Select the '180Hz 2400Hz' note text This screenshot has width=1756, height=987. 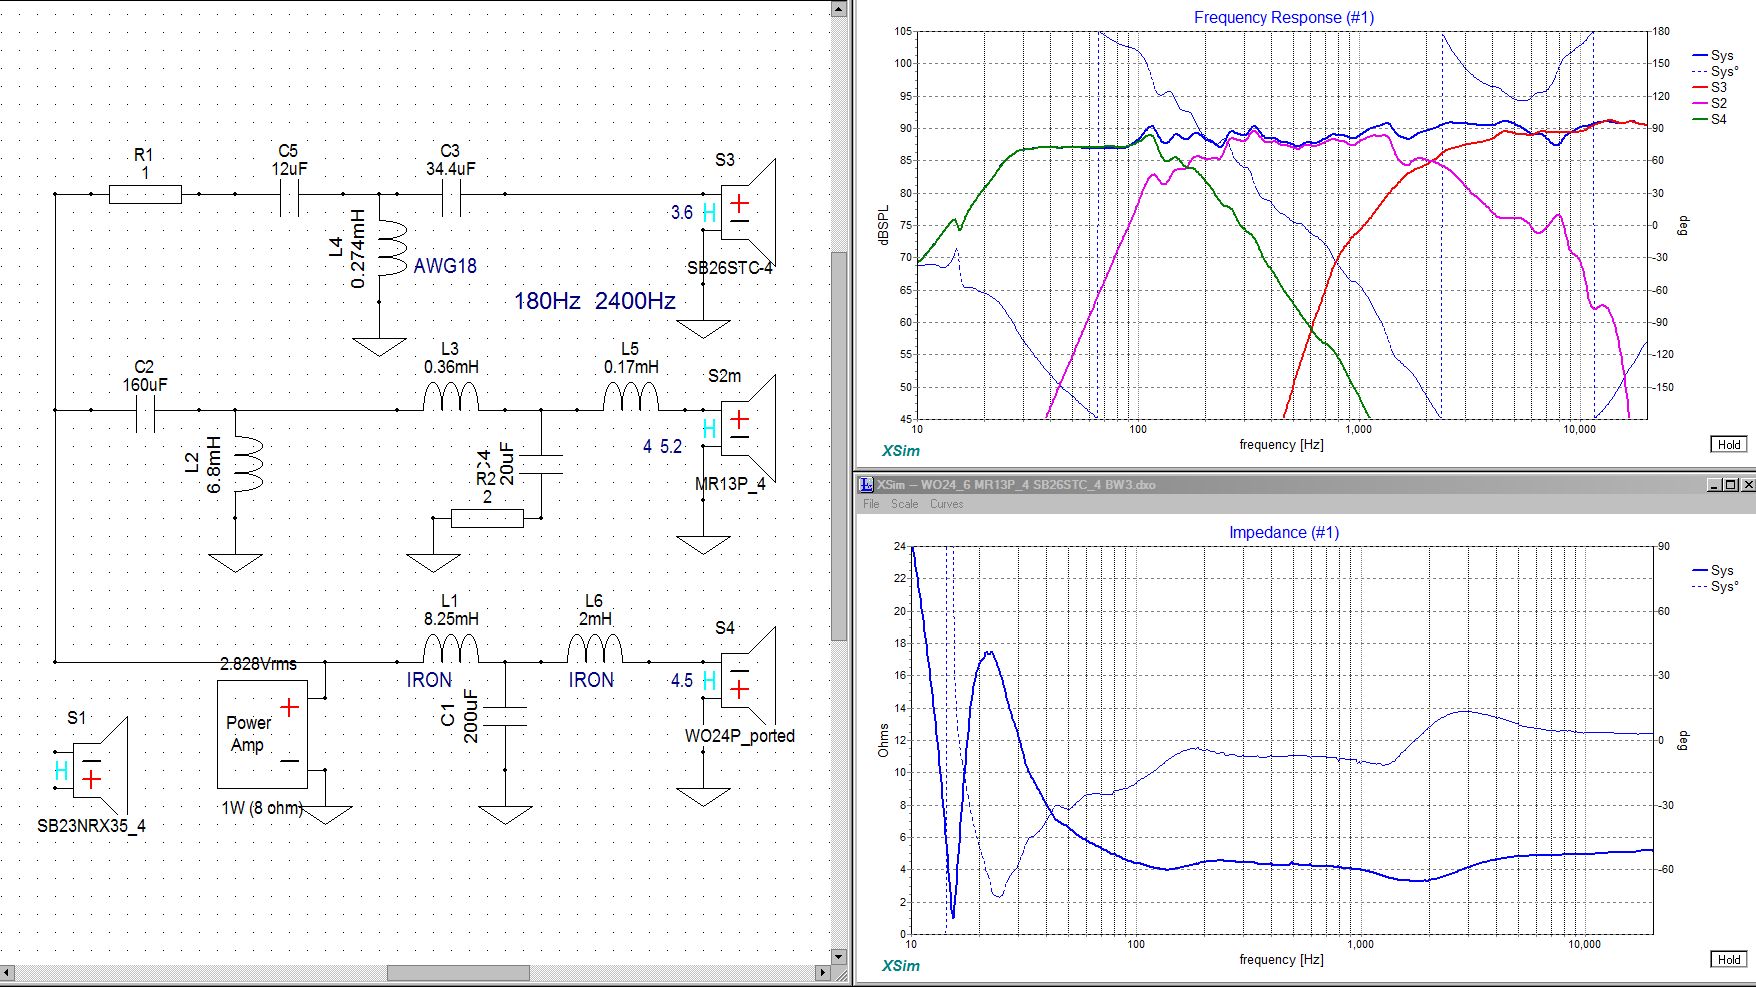pos(595,301)
